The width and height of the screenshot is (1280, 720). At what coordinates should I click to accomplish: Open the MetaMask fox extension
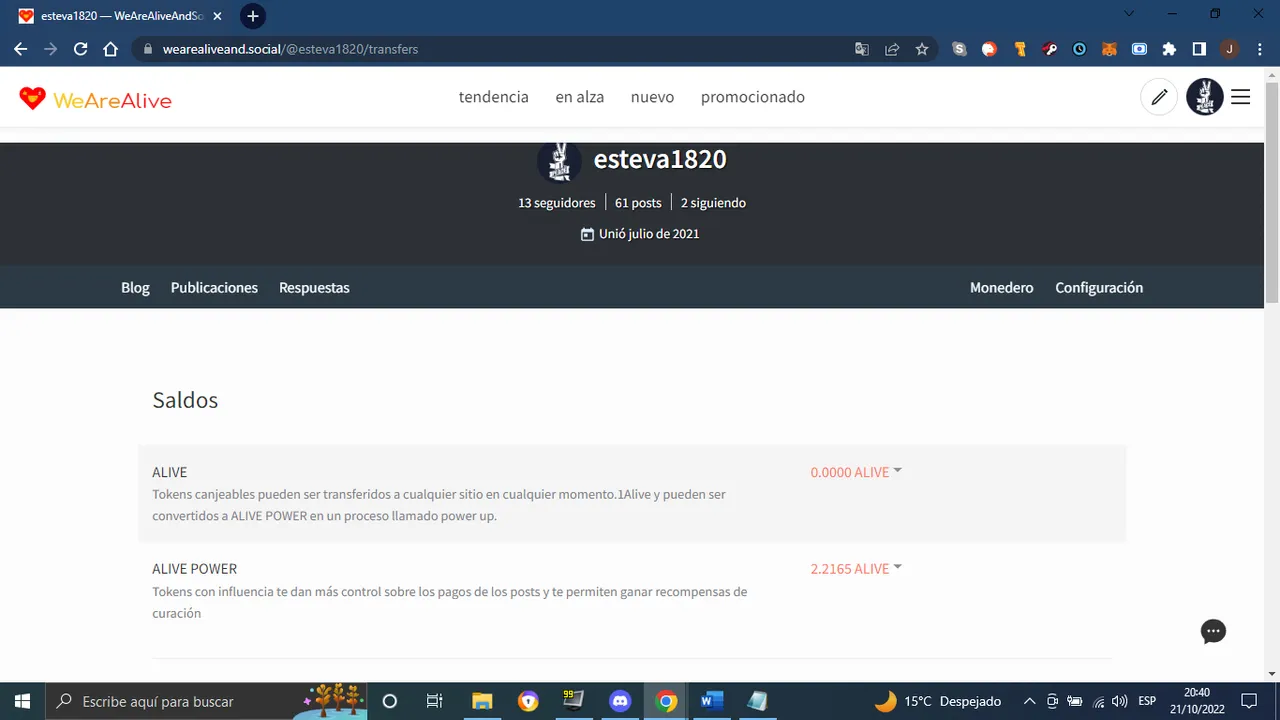click(1109, 49)
